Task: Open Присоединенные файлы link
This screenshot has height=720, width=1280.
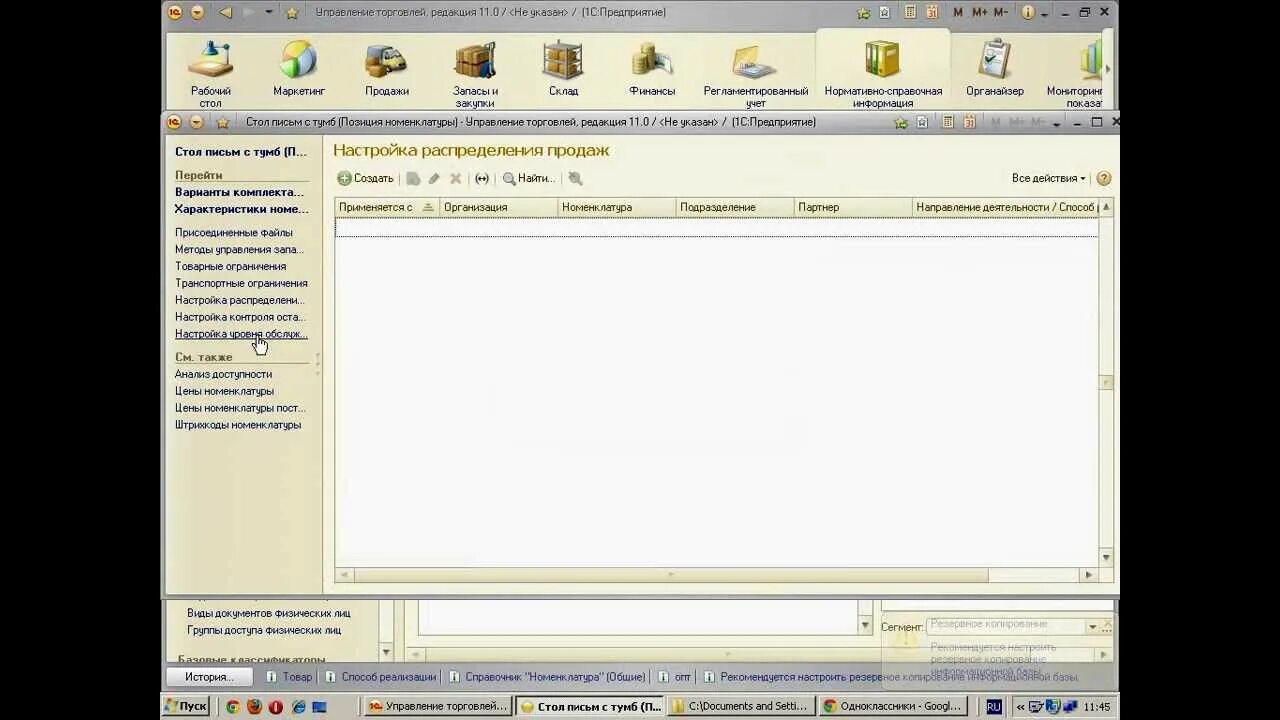Action: (x=234, y=232)
